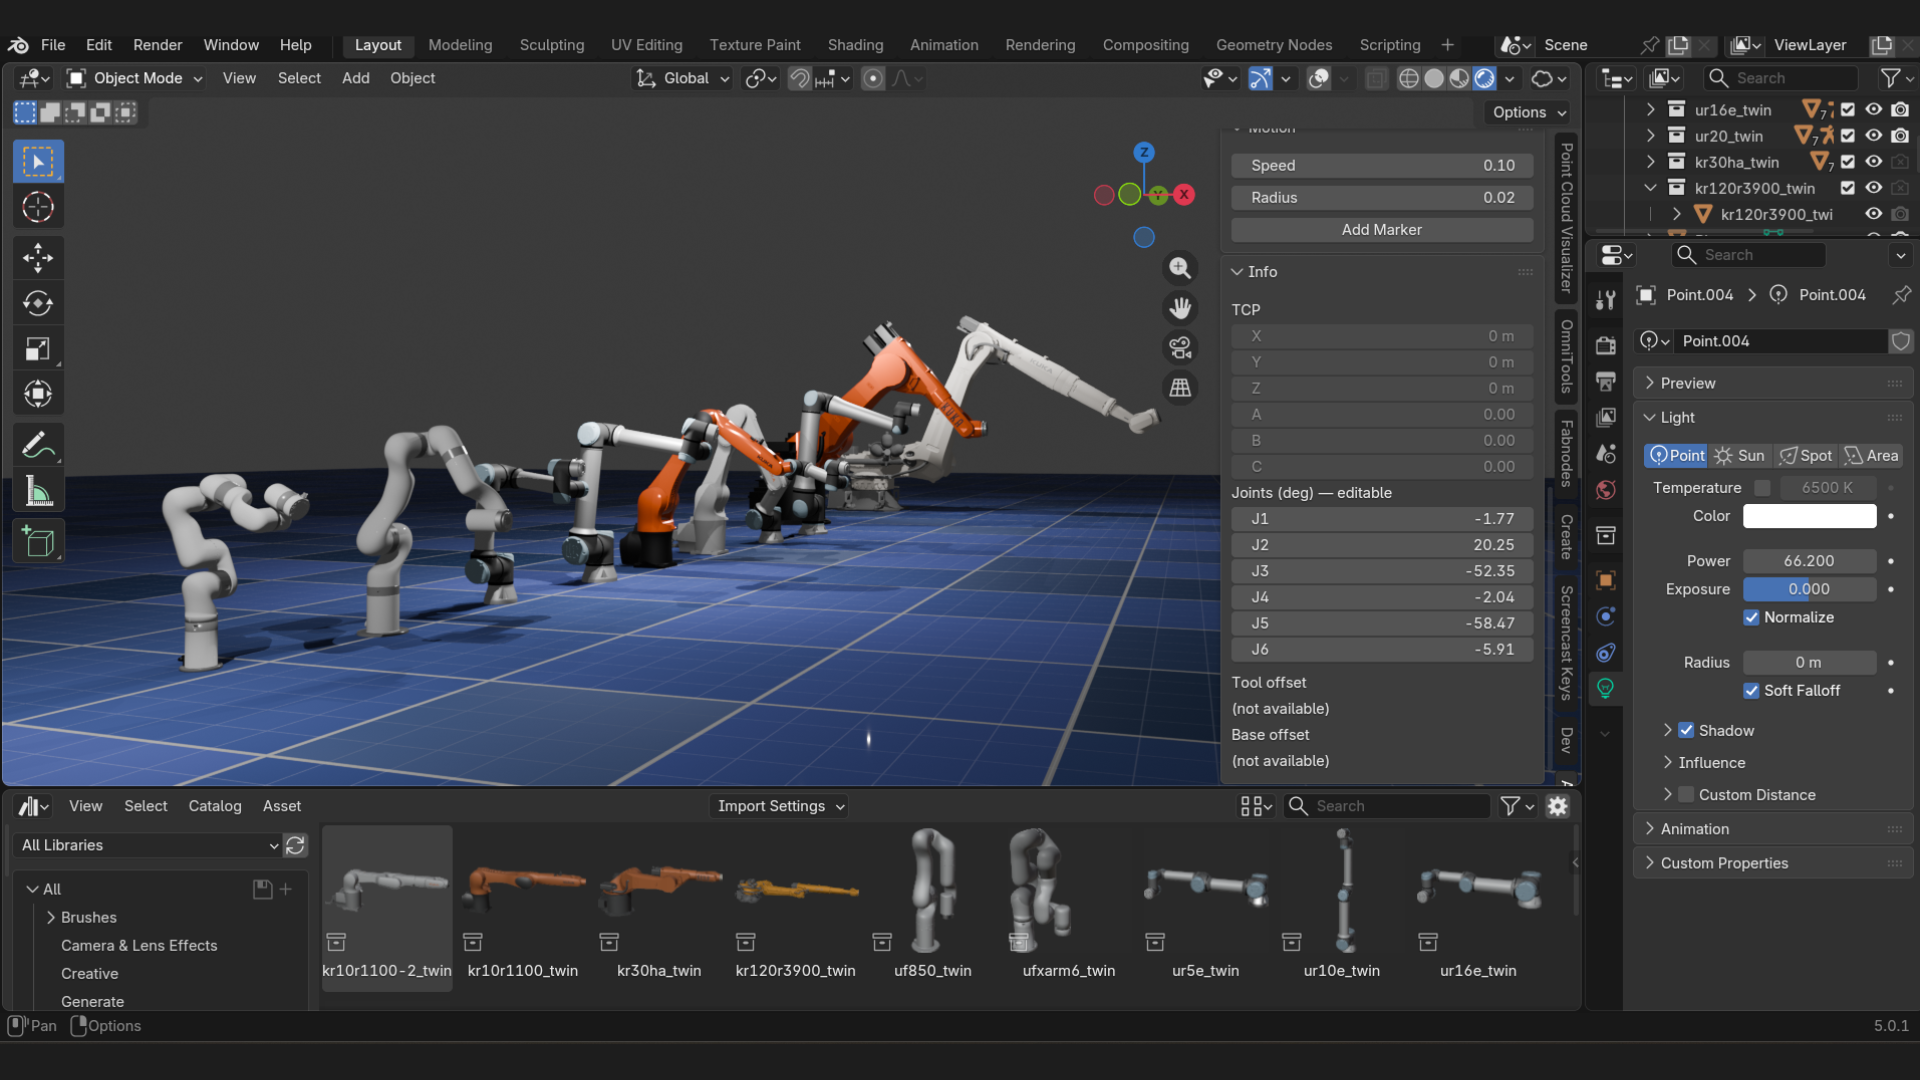The height and width of the screenshot is (1080, 1920).
Task: Select the Rotate tool
Action: point(37,302)
